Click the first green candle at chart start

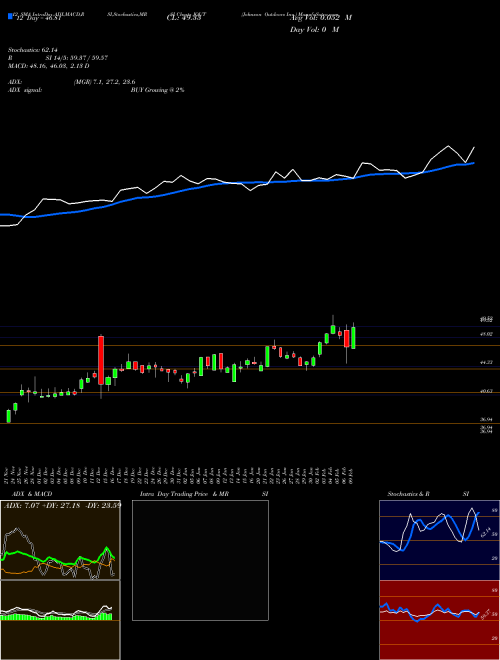[x=8, y=416]
